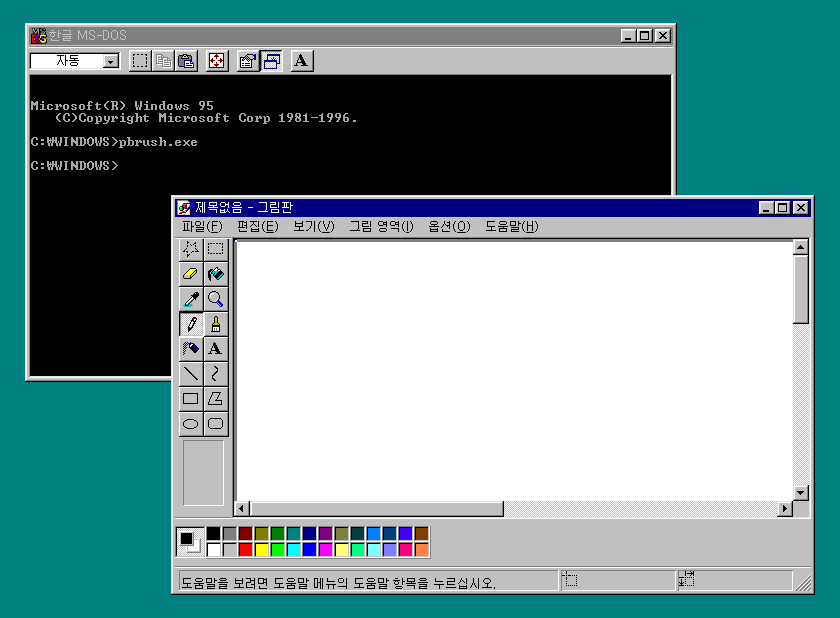Activate the Magnifier tool
The height and width of the screenshot is (618, 840).
215,299
